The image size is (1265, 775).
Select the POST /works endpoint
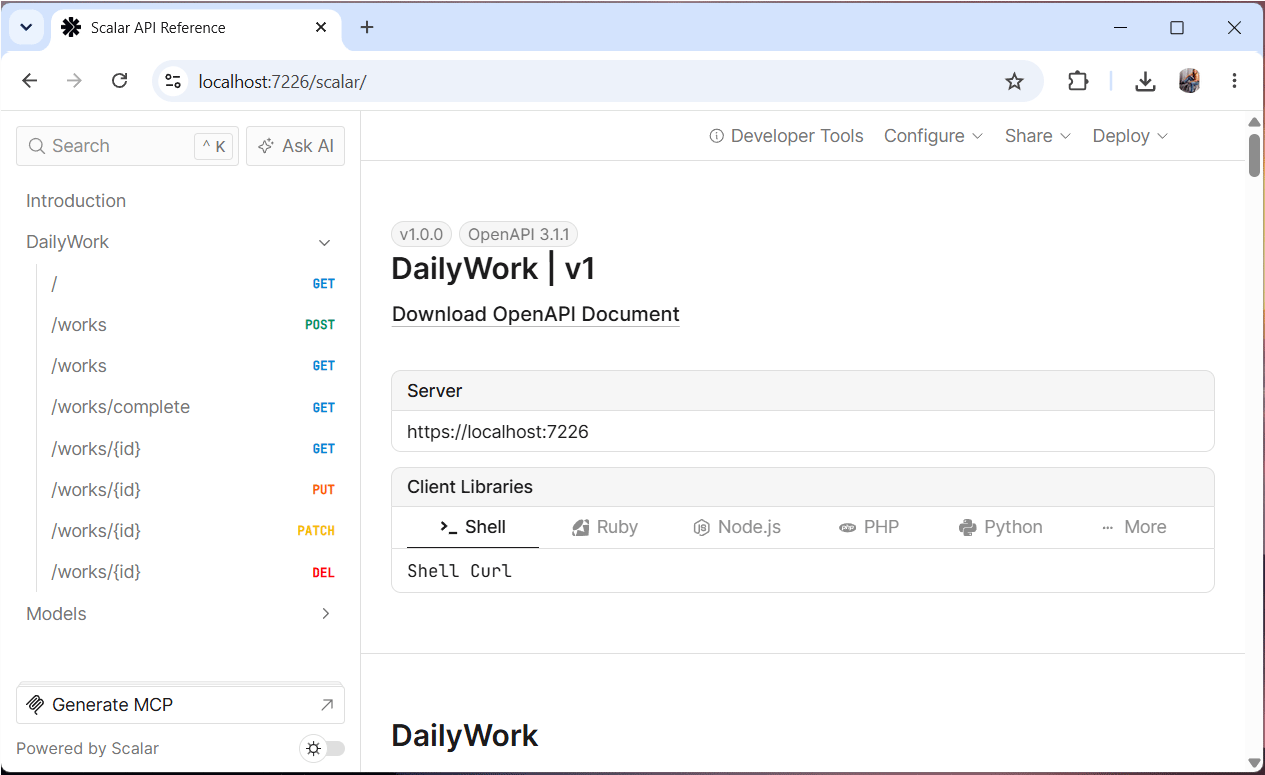tap(193, 325)
